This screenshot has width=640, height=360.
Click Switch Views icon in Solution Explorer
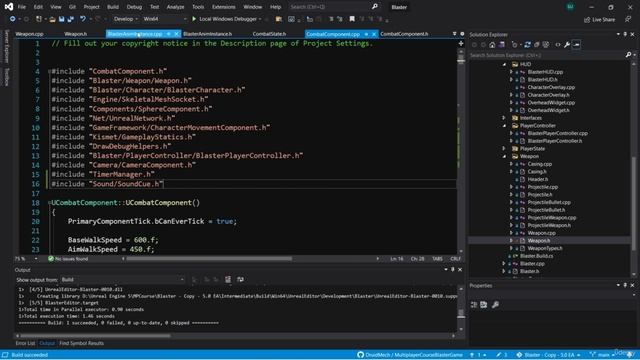point(502,45)
